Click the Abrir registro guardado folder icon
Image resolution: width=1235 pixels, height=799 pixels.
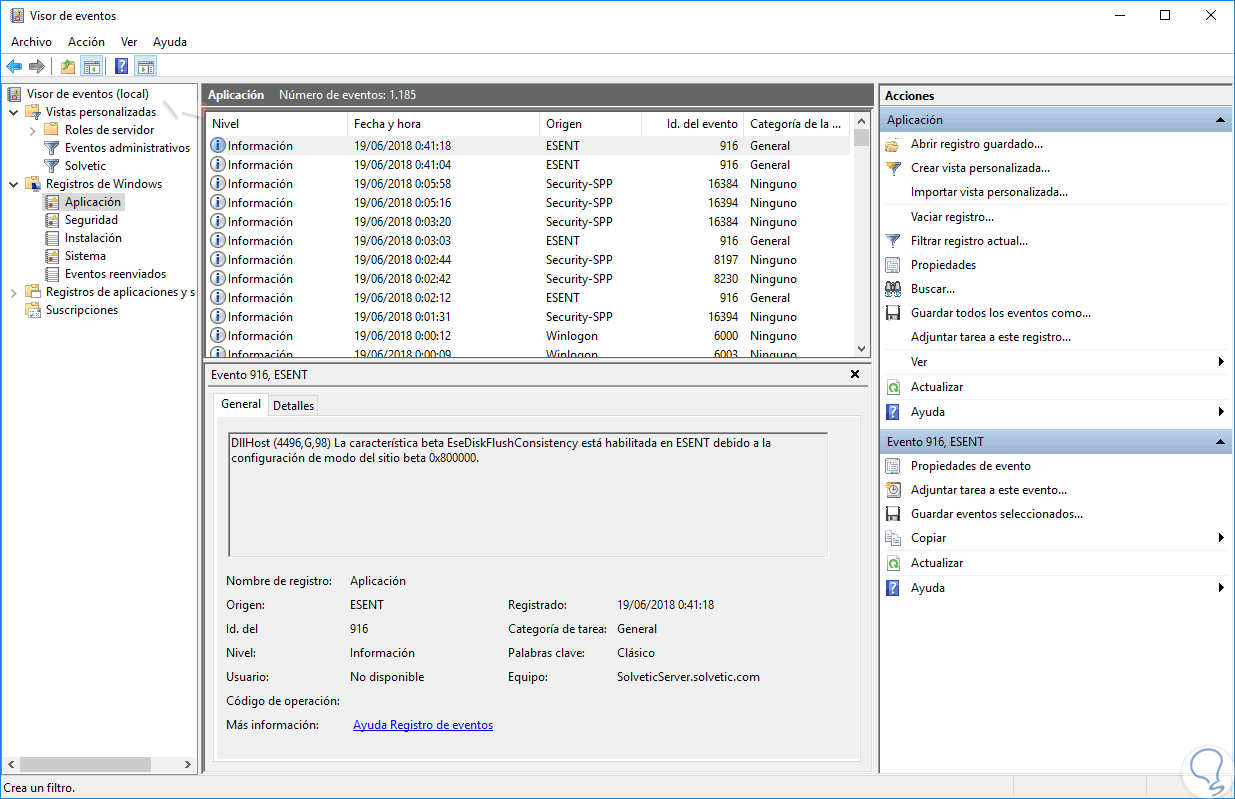click(893, 144)
